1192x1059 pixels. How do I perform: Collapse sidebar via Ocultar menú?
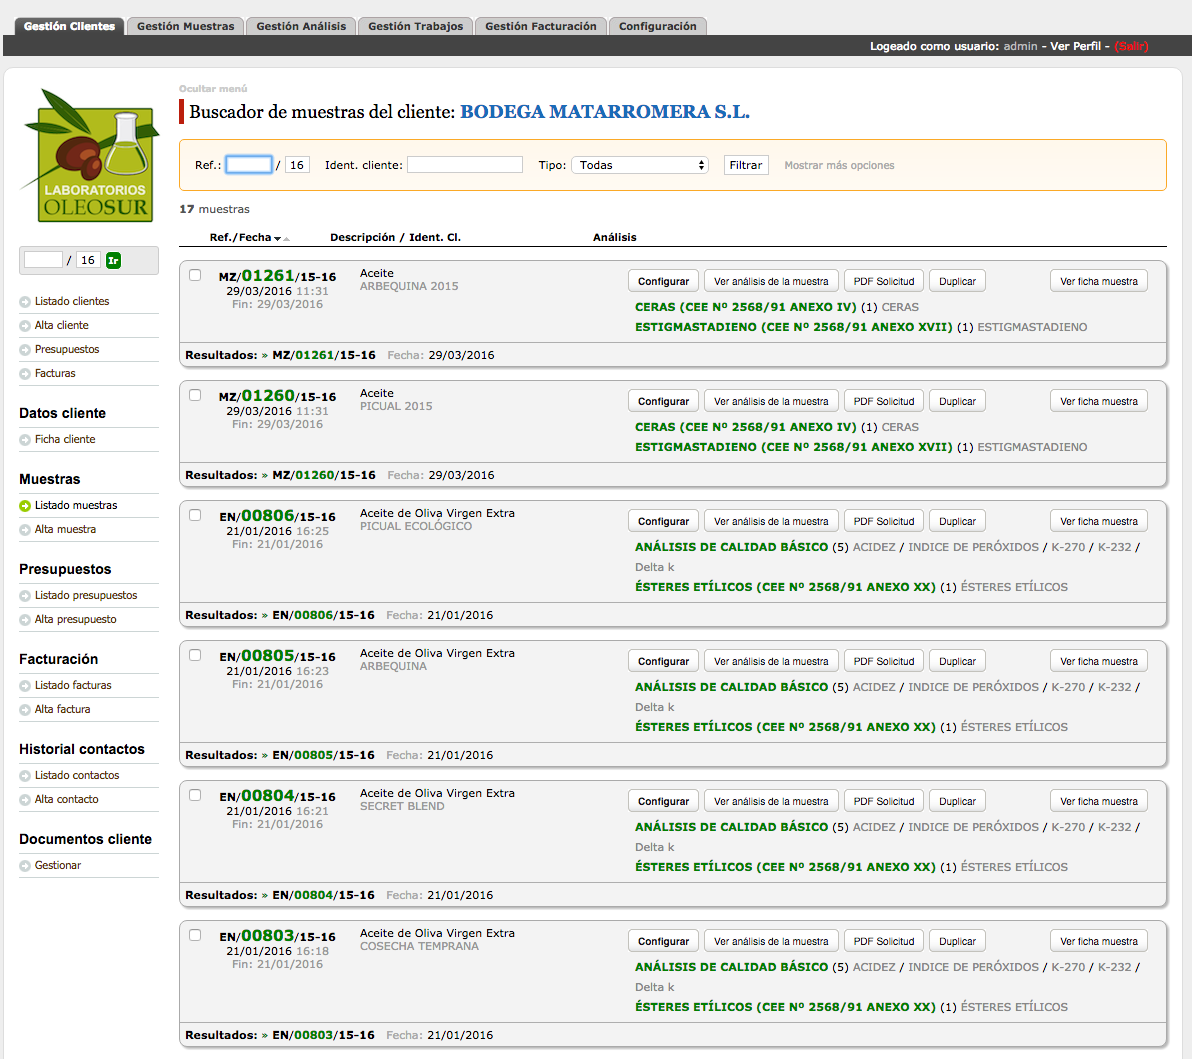pyautogui.click(x=213, y=89)
